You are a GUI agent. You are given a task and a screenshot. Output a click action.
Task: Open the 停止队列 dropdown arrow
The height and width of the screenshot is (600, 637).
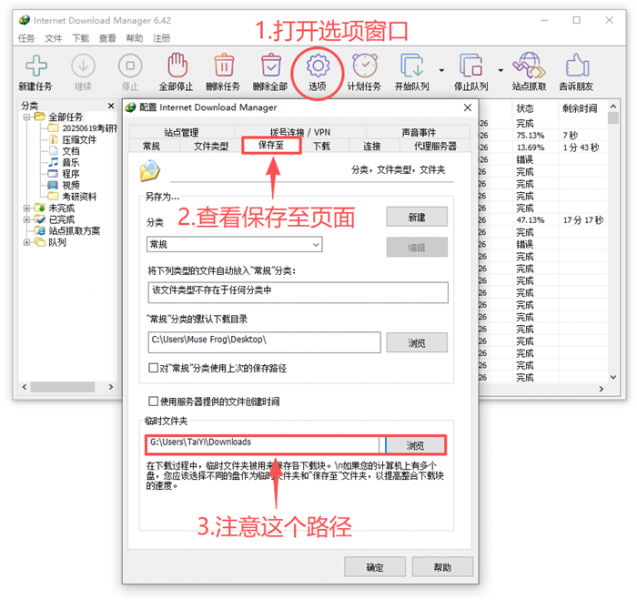pyautogui.click(x=500, y=70)
